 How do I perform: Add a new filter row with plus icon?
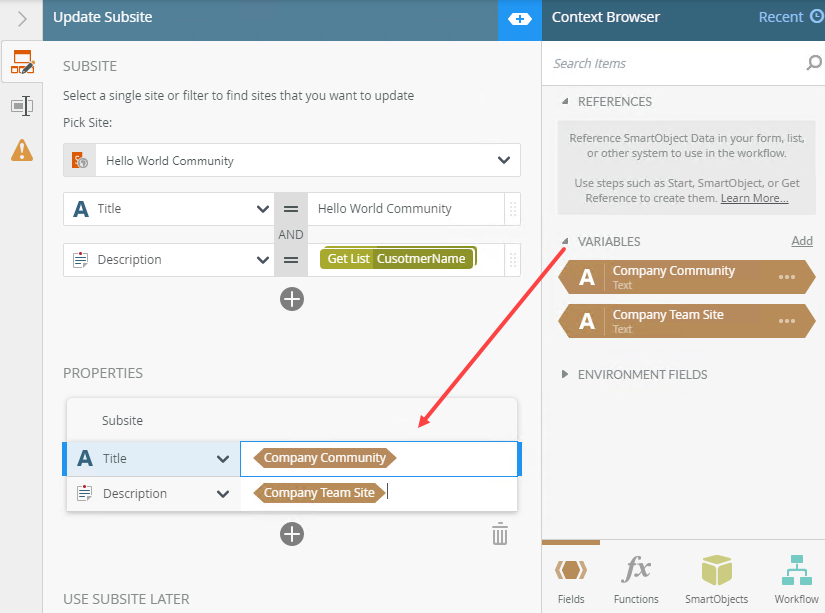292,299
